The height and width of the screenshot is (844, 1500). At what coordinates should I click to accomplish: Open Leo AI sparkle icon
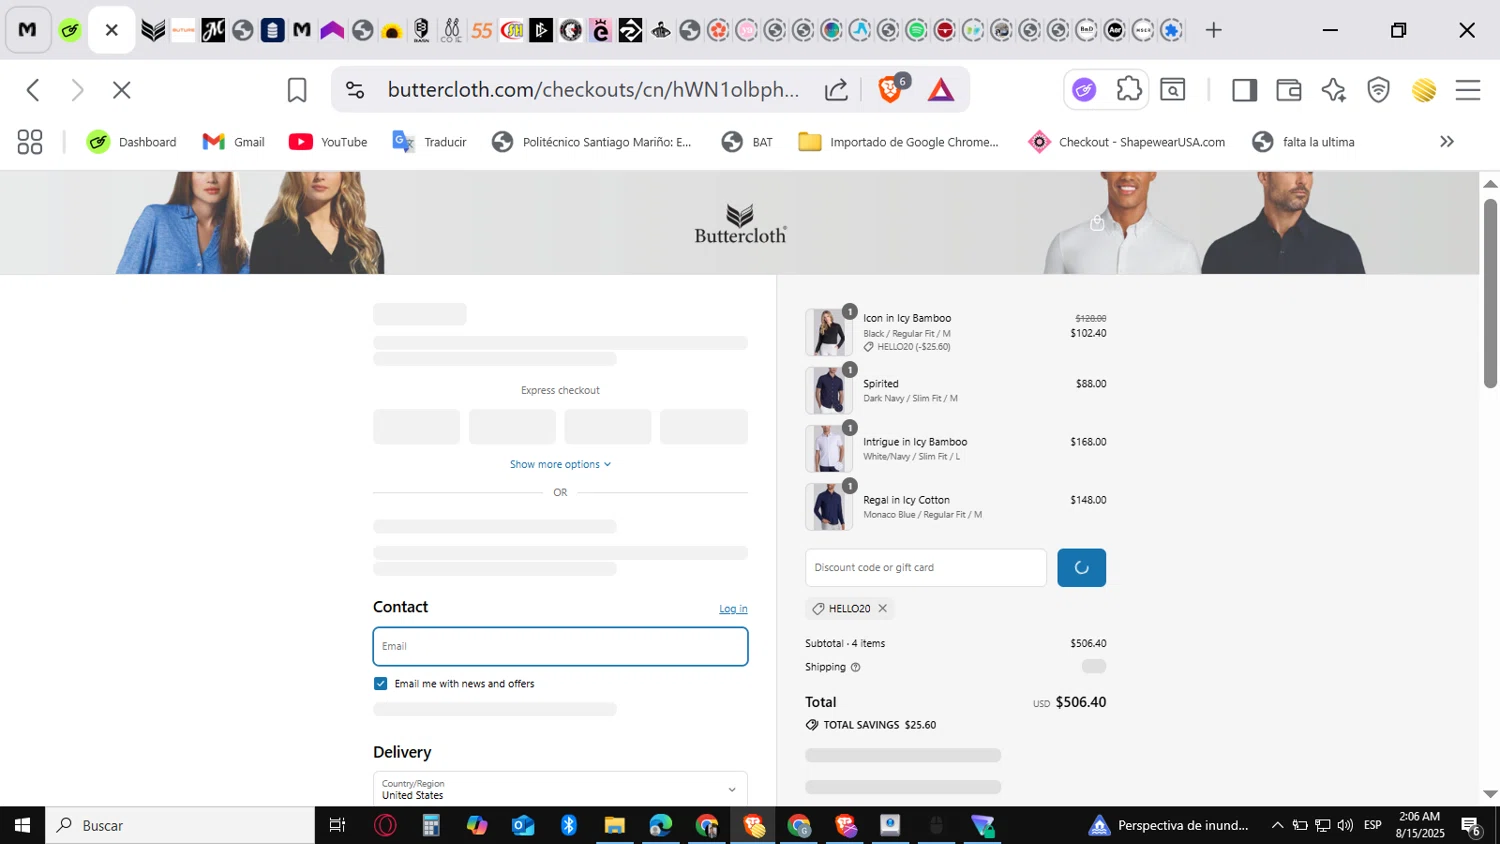click(1333, 90)
